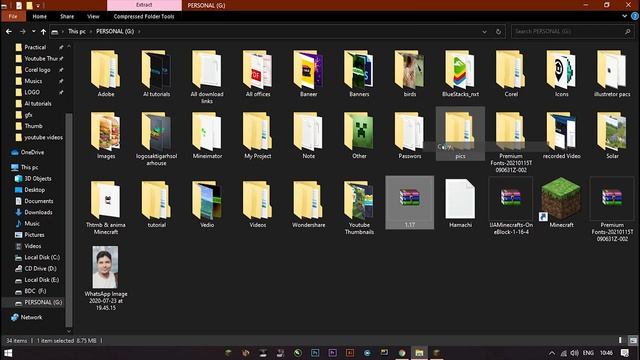The width and height of the screenshot is (640, 360).
Task: Open Corel logo in Quick access
Action: [38, 70]
